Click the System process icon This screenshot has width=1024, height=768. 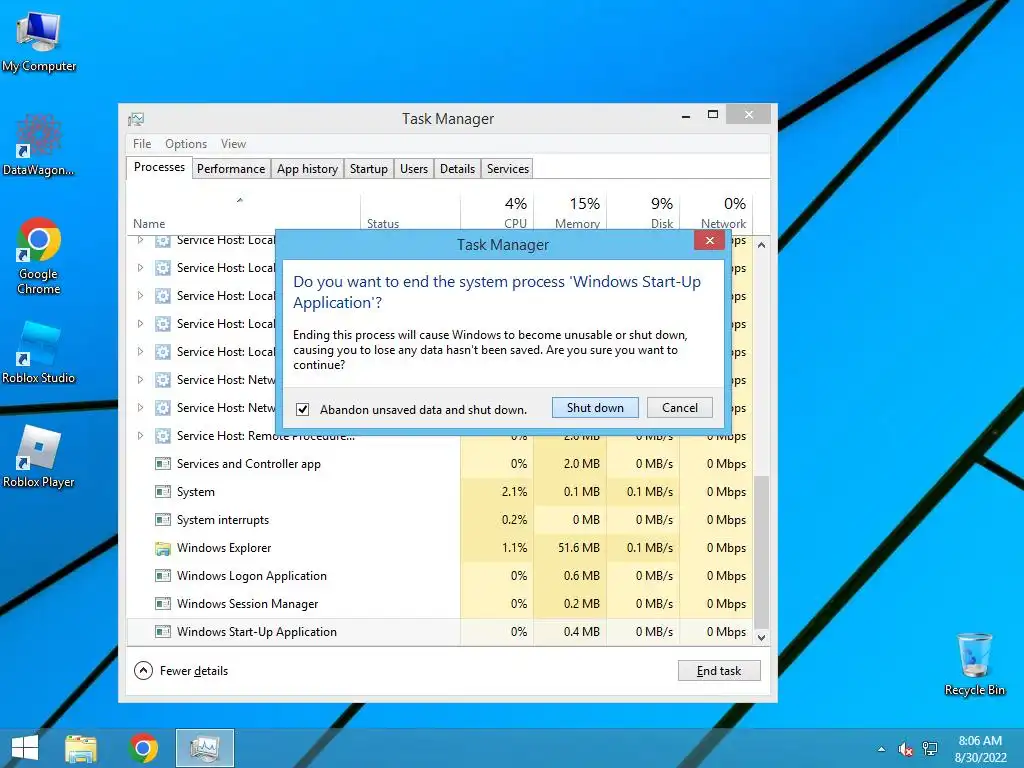pos(163,492)
